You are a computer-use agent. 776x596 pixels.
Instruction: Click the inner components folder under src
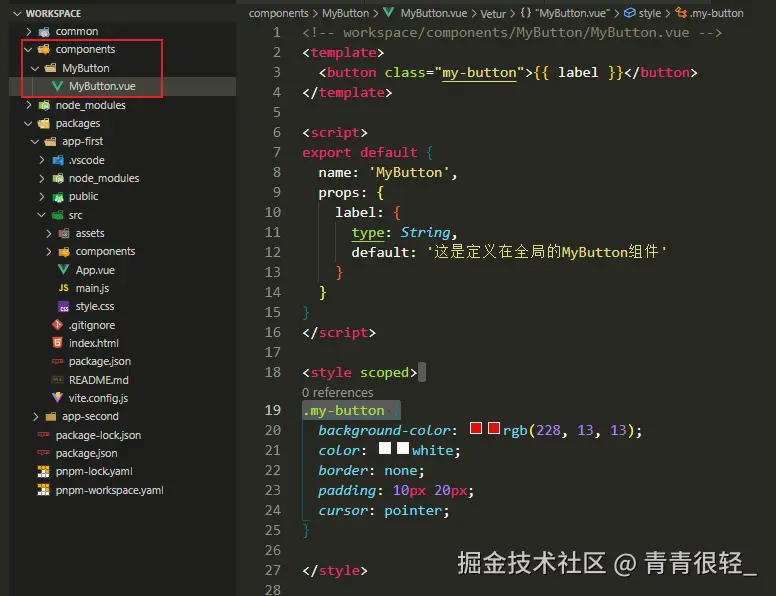pos(105,251)
